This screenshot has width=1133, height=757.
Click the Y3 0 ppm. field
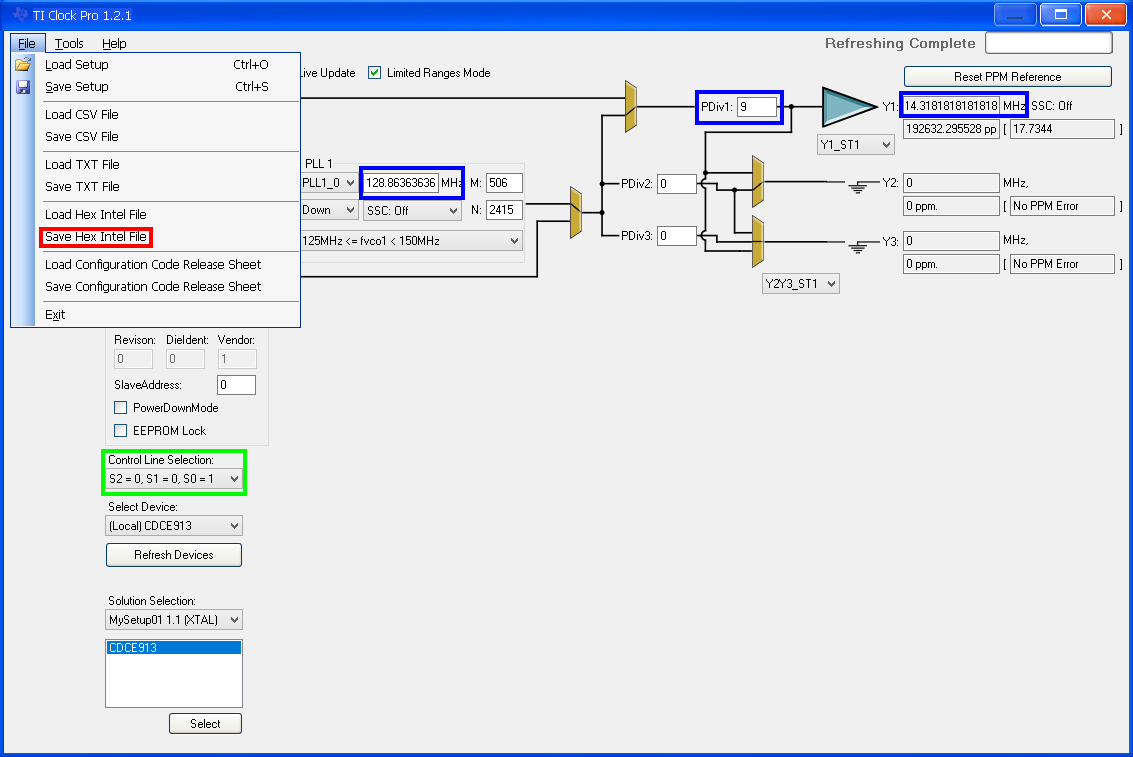click(951, 264)
